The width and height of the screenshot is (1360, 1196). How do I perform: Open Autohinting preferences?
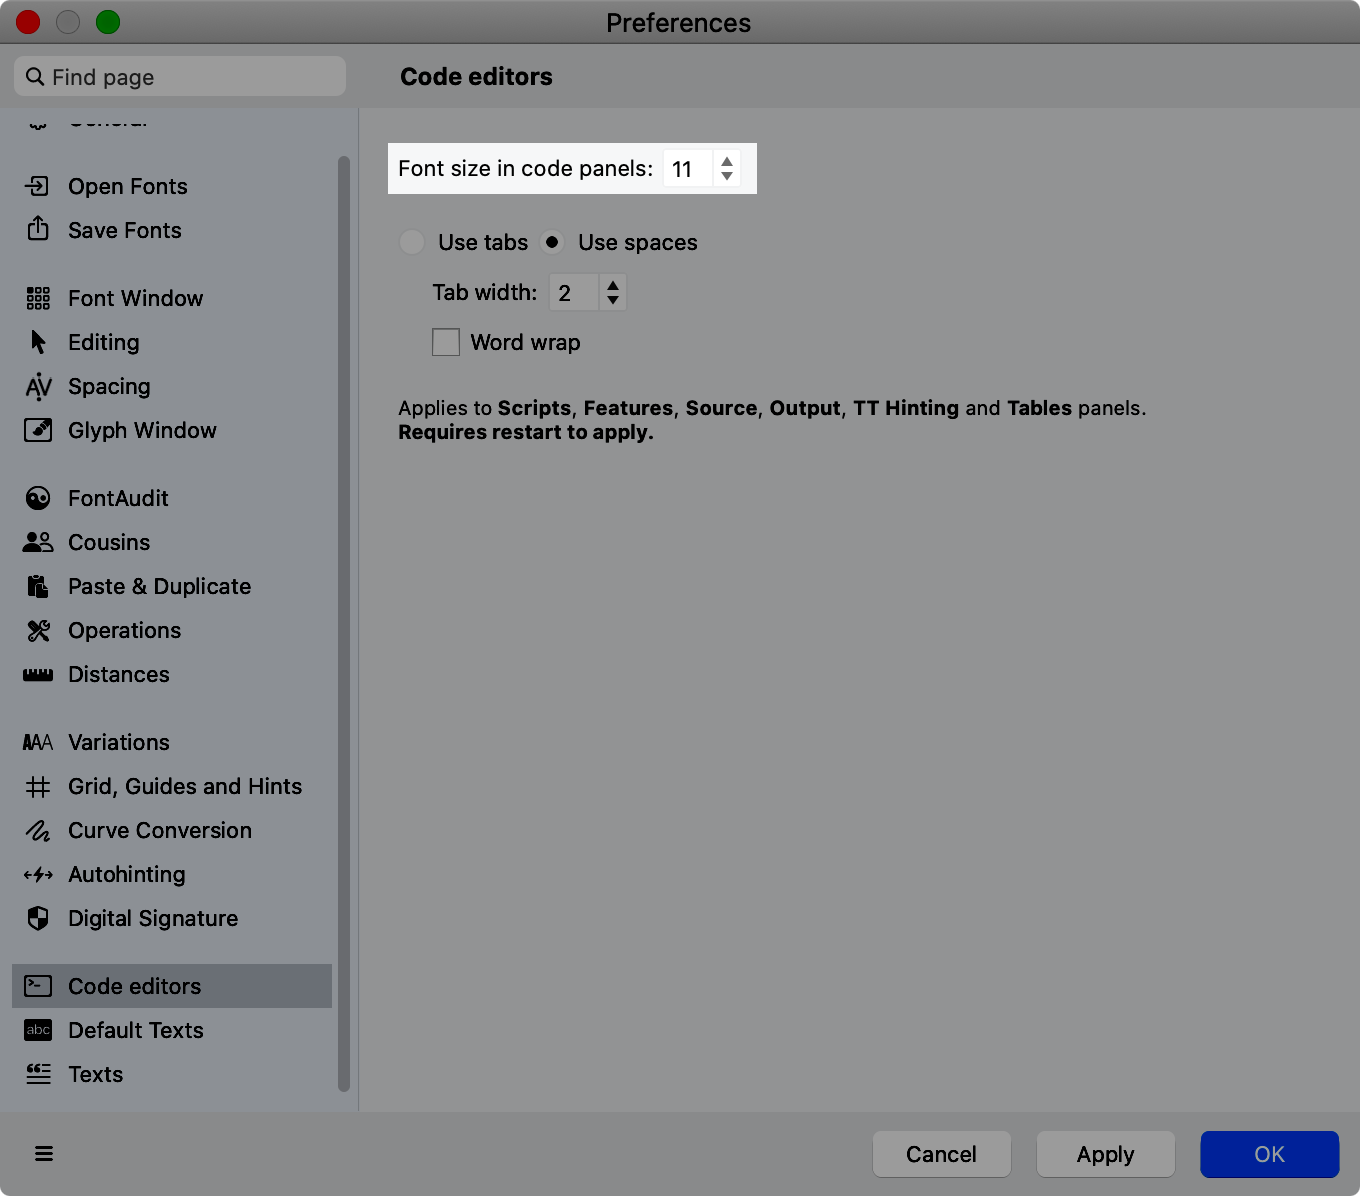click(172, 874)
